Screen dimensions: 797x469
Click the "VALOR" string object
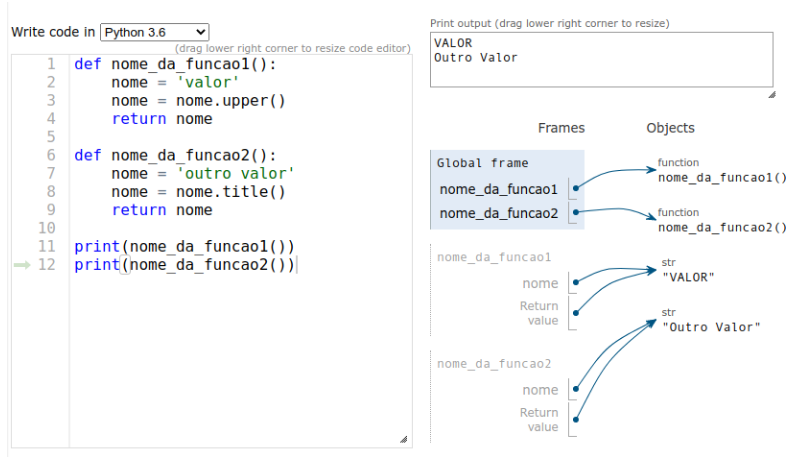[689, 277]
